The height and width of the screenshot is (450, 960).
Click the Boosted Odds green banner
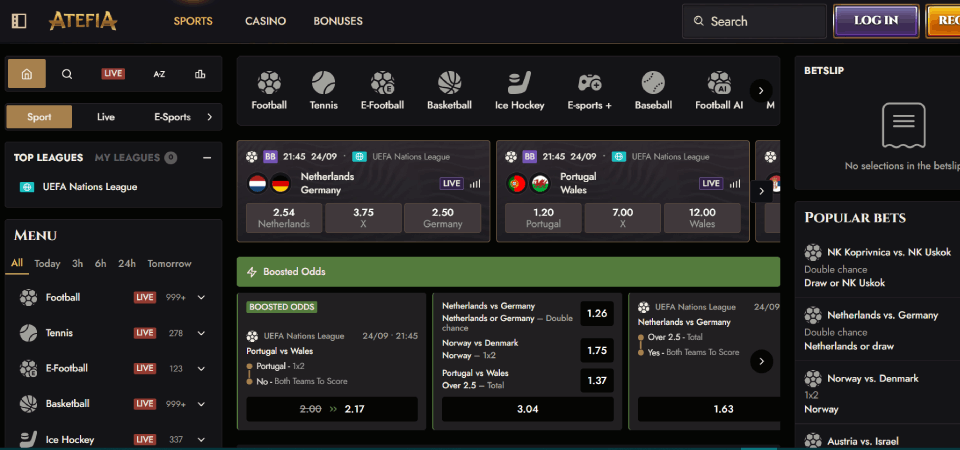(508, 272)
